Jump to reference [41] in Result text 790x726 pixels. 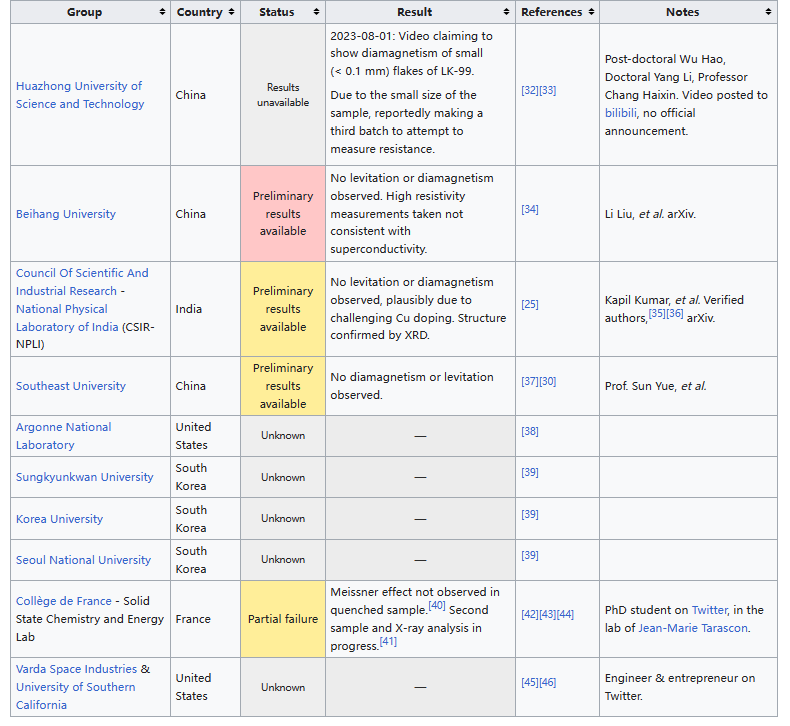coord(388,641)
